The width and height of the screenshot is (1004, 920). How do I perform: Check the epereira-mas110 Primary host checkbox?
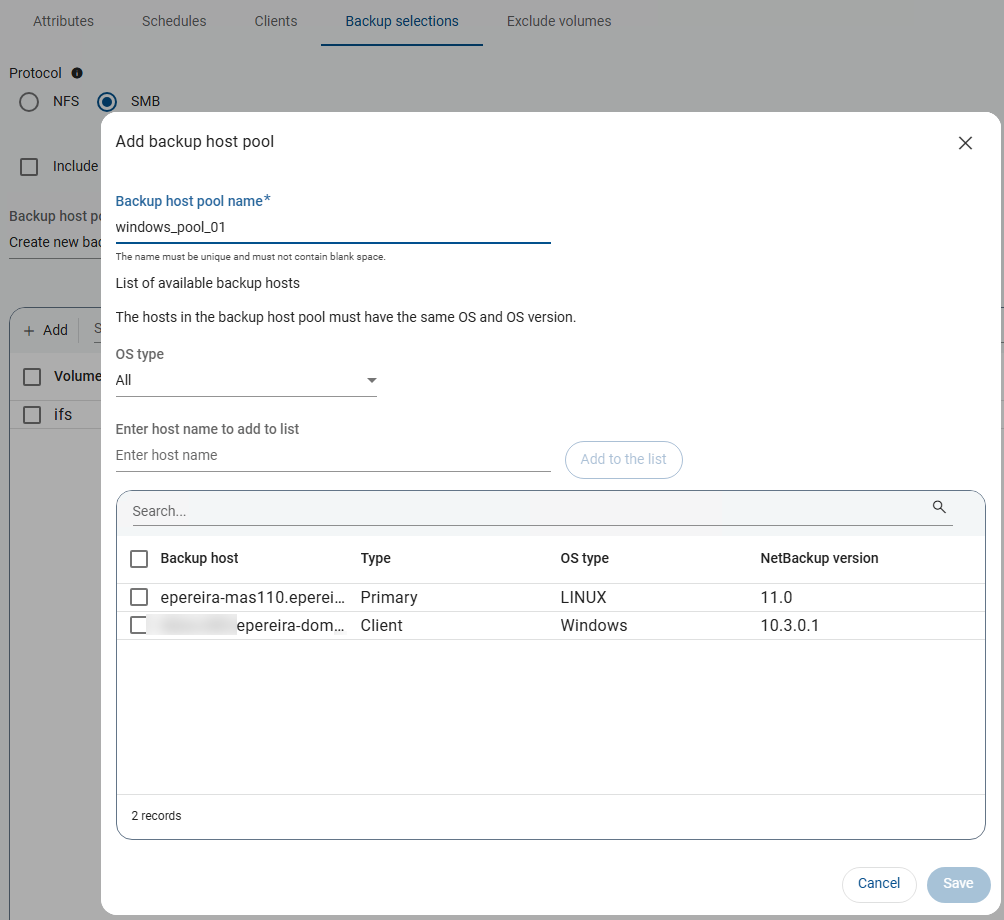click(139, 597)
